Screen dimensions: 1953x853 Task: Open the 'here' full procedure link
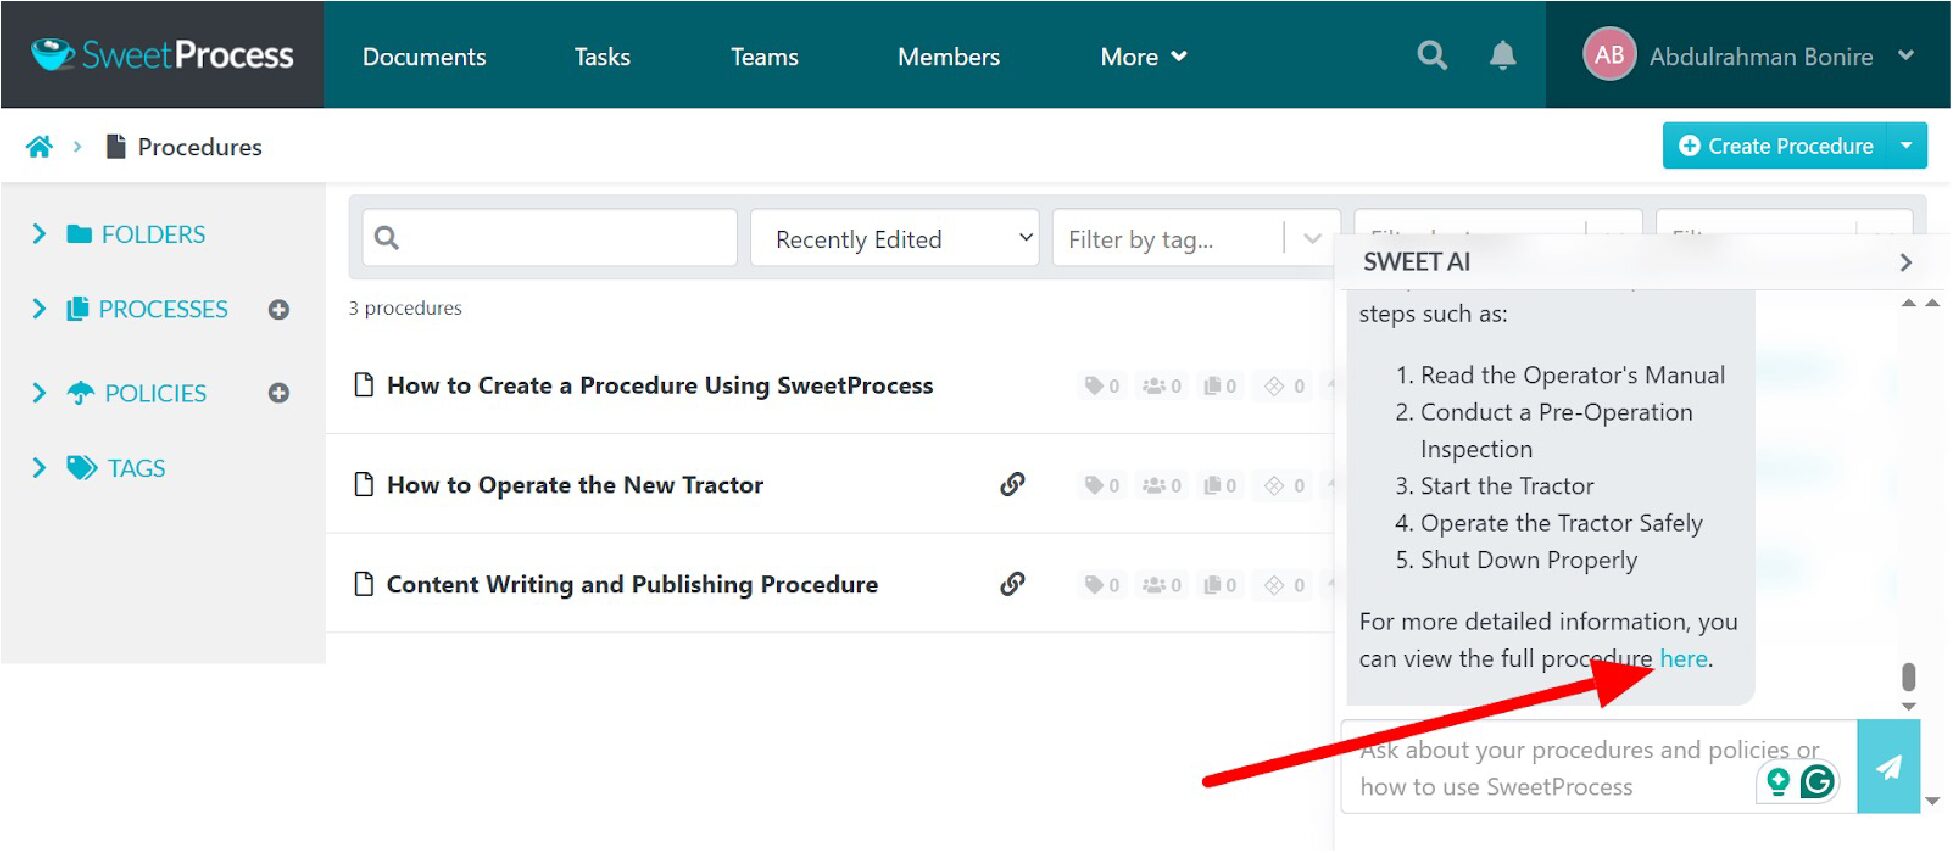tap(1684, 659)
